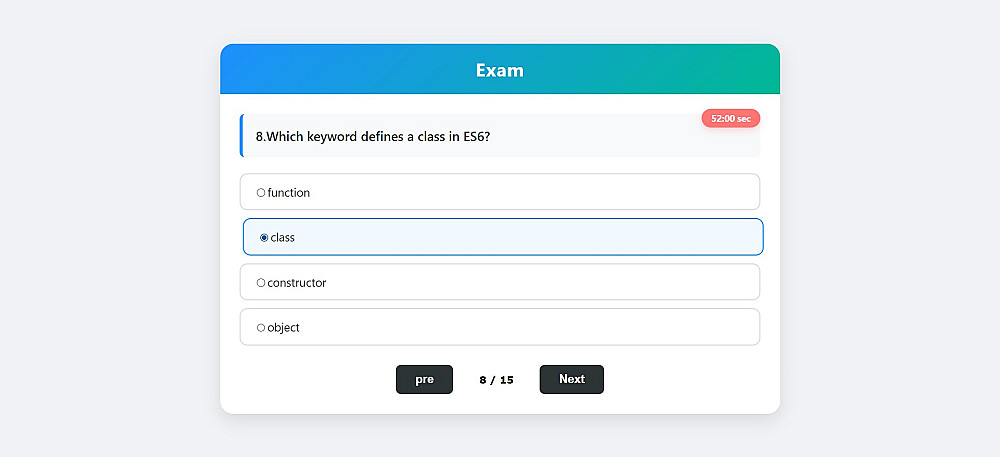Image resolution: width=1000 pixels, height=457 pixels.
Task: Pick the "object" radio button
Action: click(261, 328)
